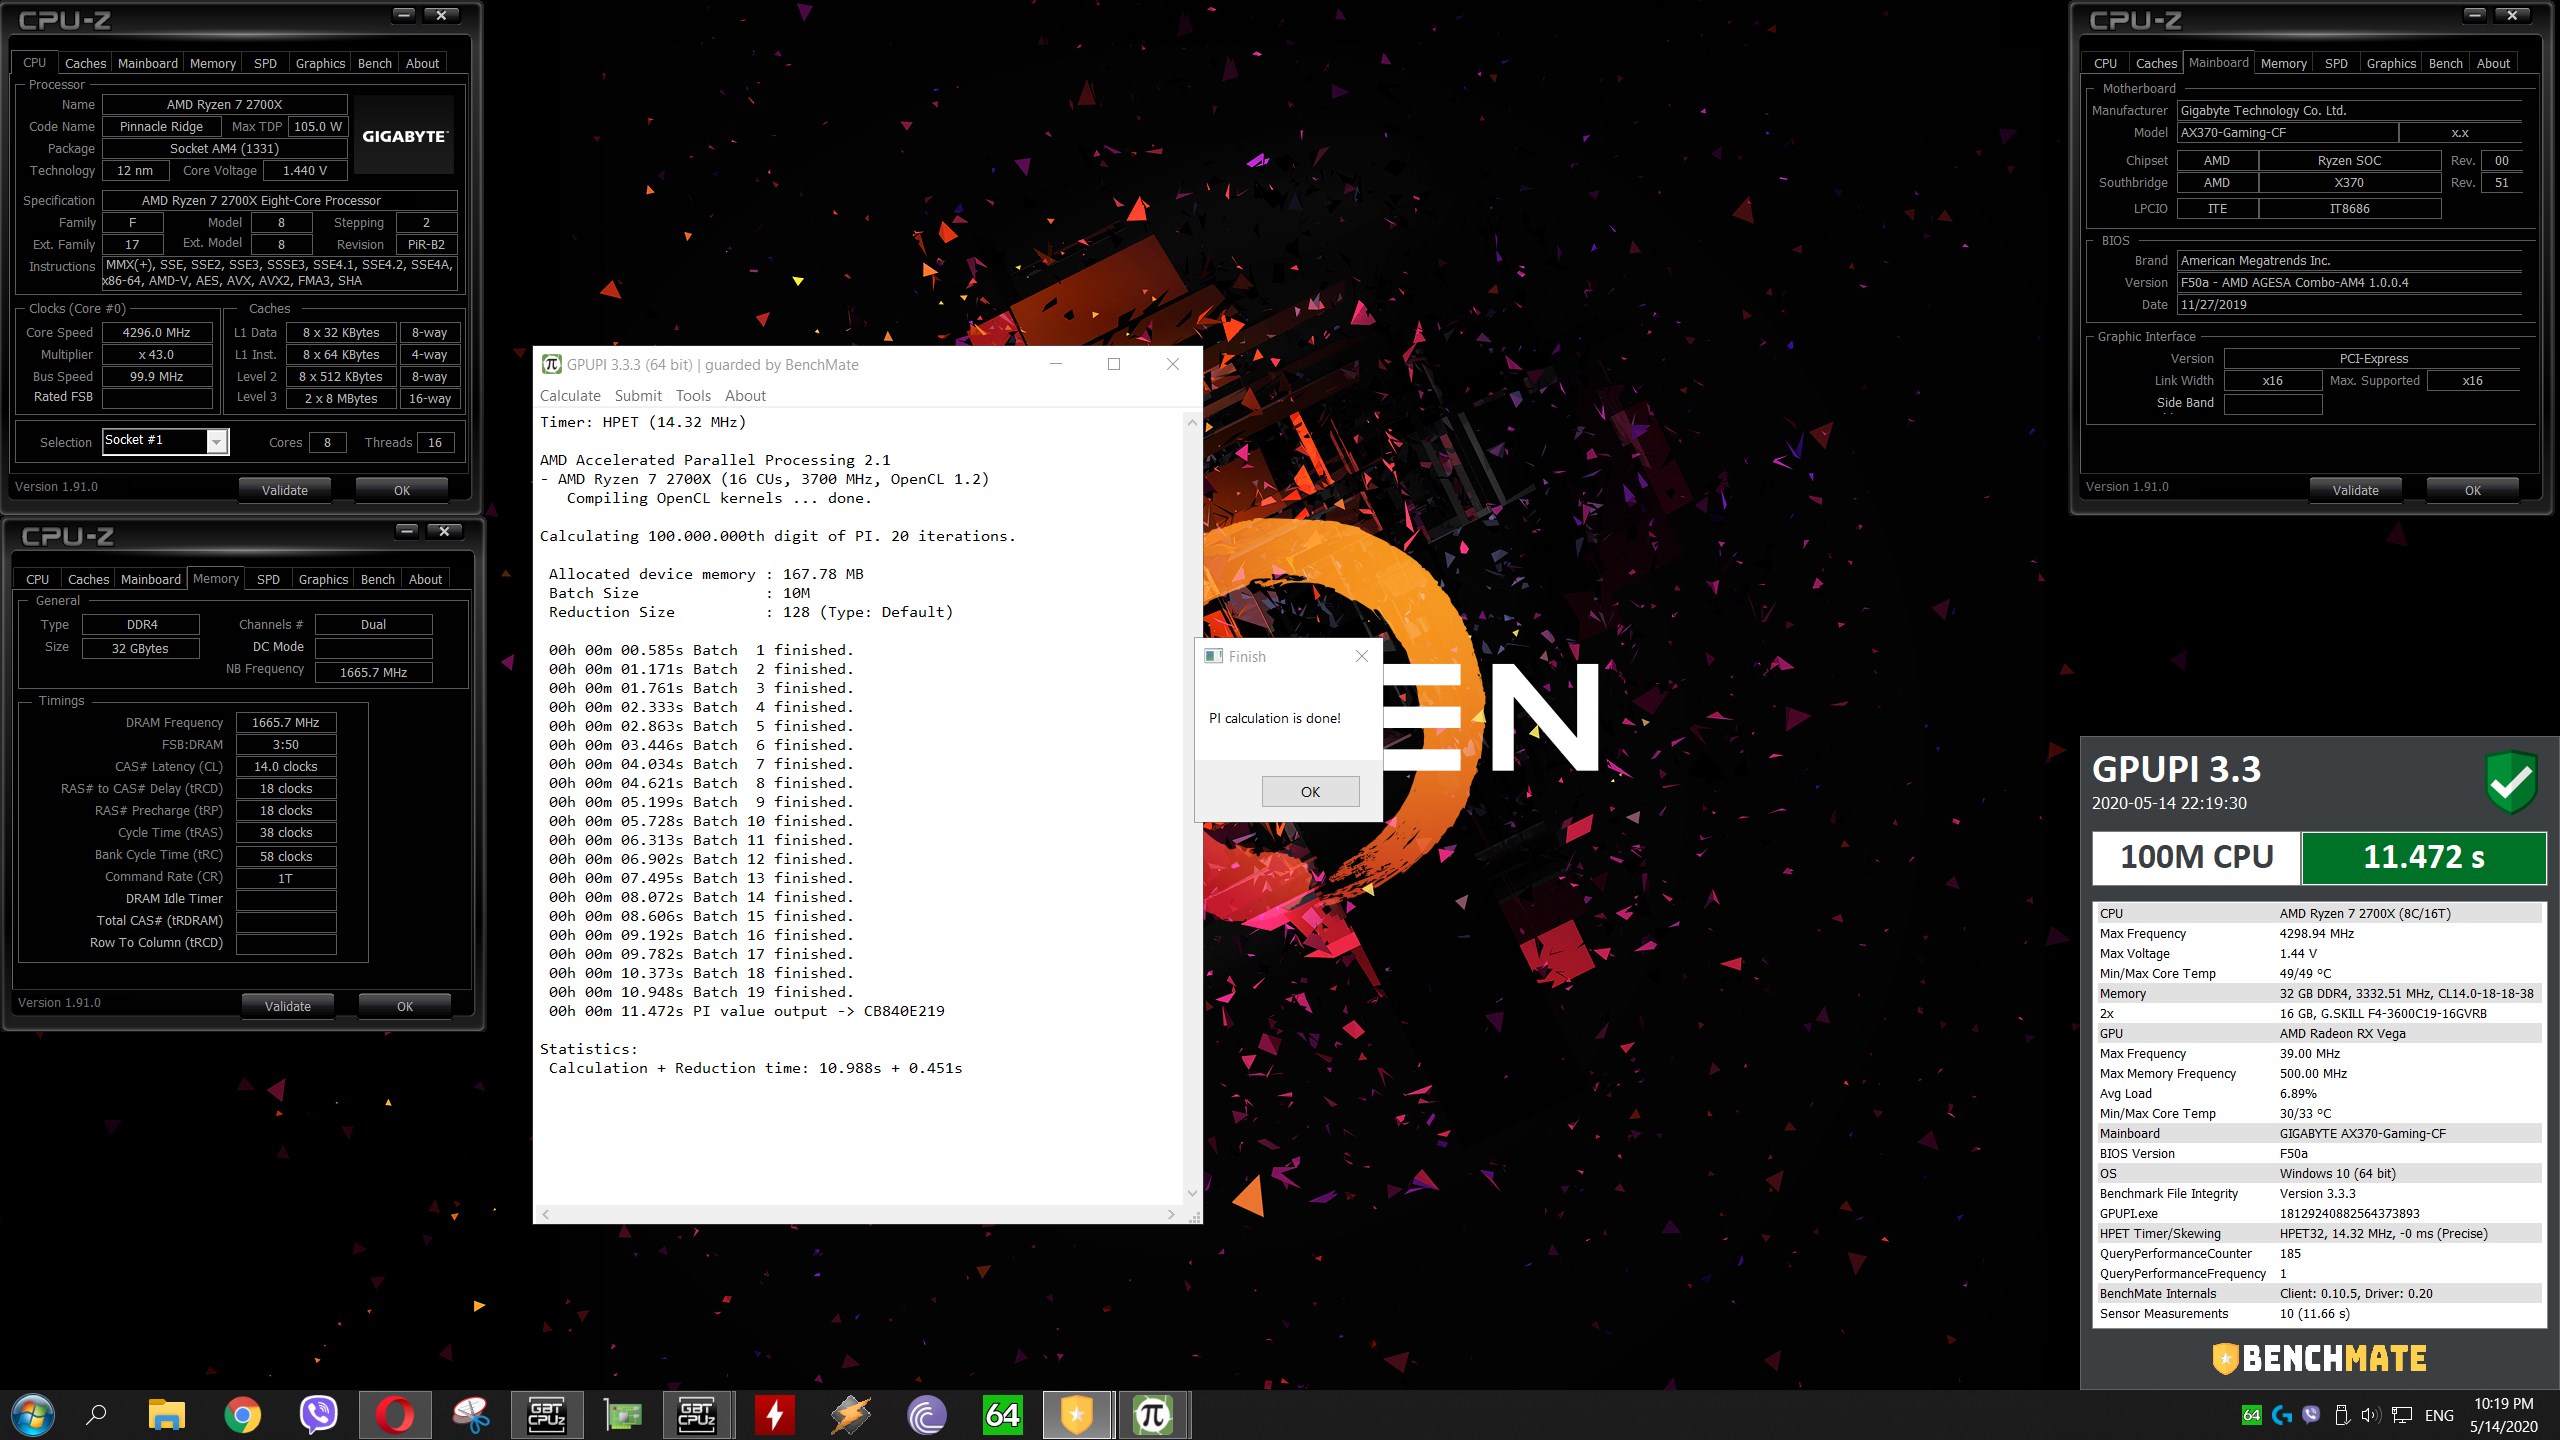2560x1440 pixels.
Task: Click Validate in the Memory-tab CPU-Z window
Action: pos(288,1006)
